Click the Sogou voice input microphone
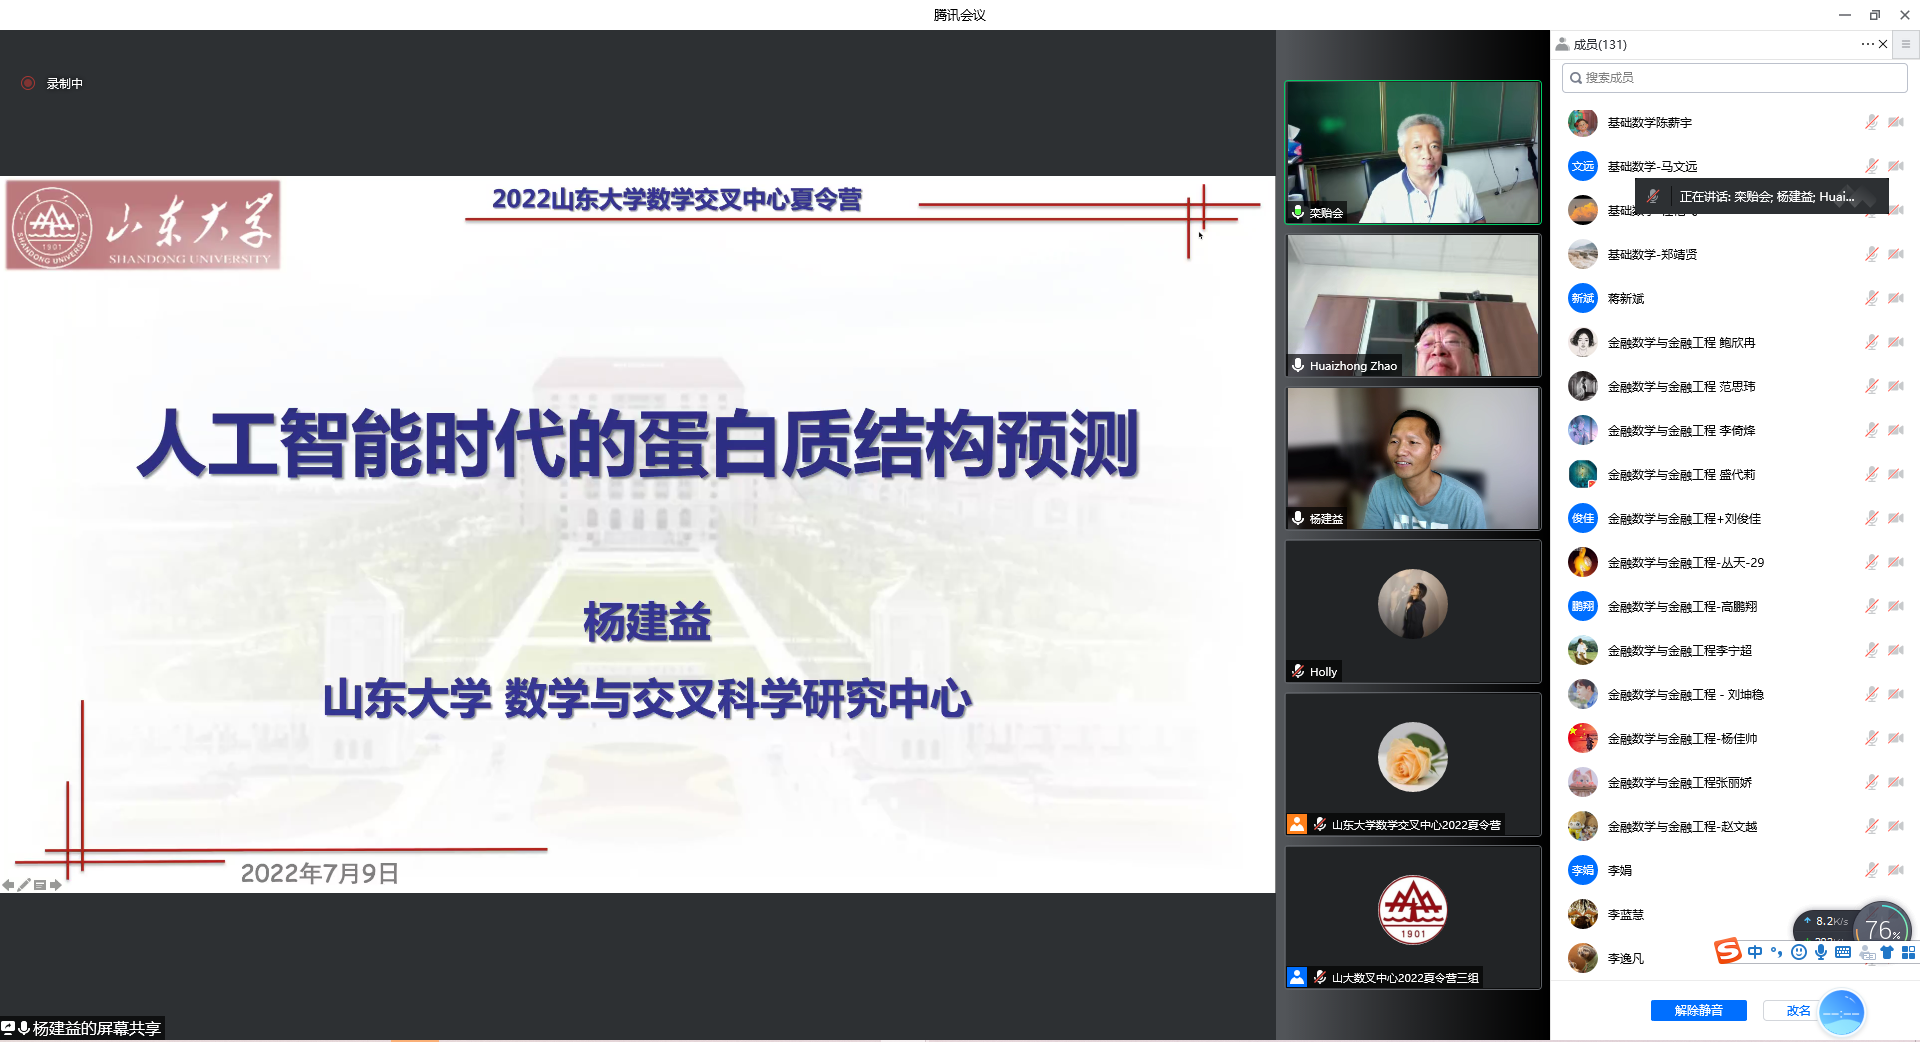This screenshot has width=1920, height=1042. (1821, 952)
